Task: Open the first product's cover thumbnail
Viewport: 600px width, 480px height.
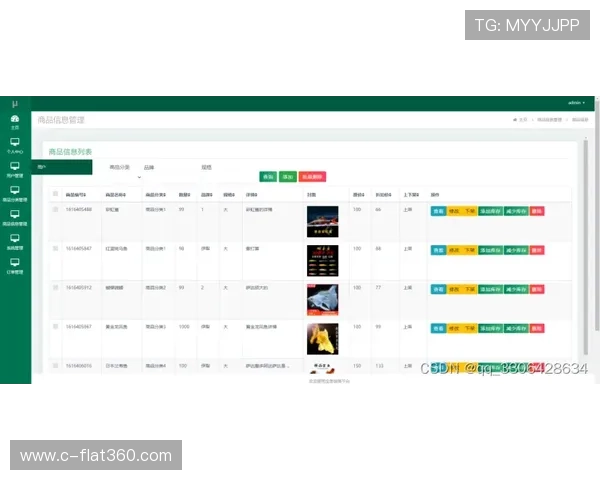Action: [322, 221]
